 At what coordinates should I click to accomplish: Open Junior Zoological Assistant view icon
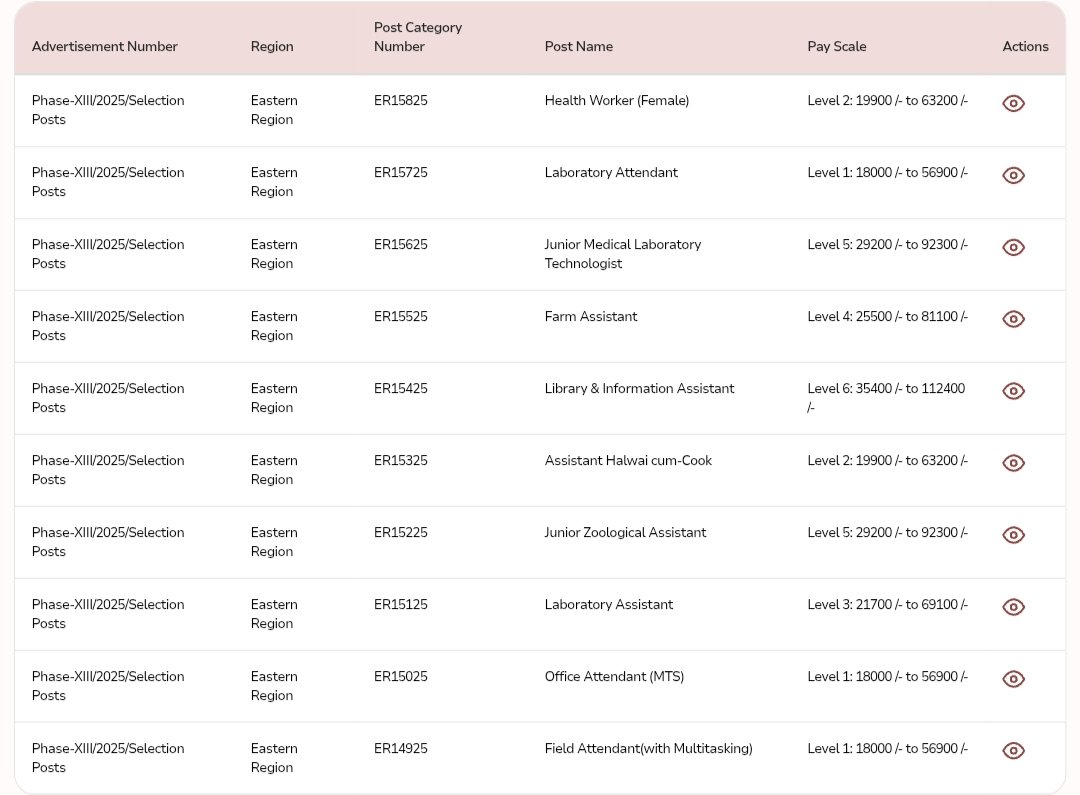tap(1013, 535)
